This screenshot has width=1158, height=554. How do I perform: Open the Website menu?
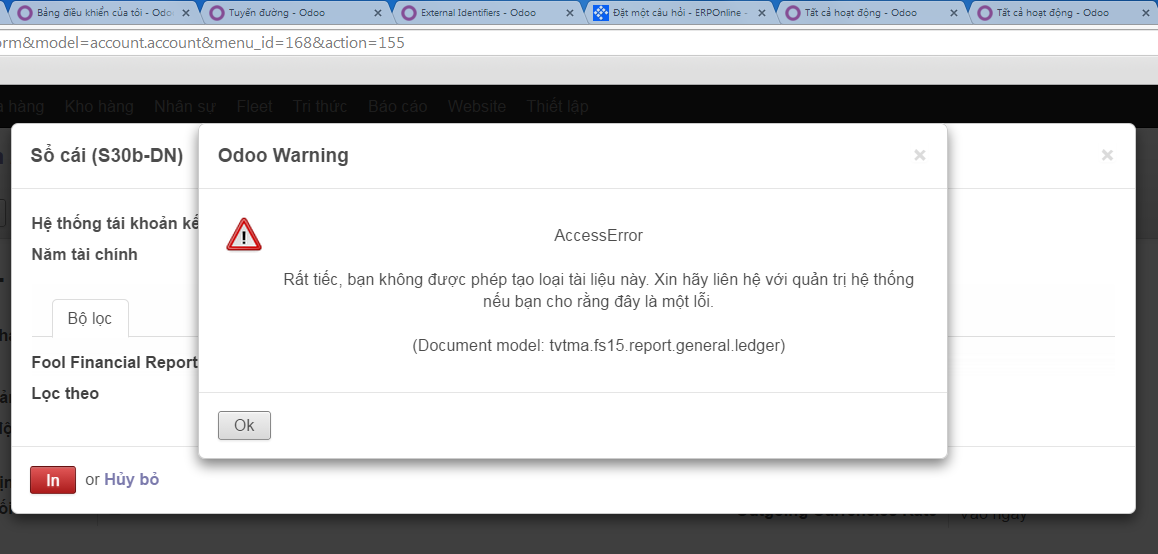pos(476,106)
